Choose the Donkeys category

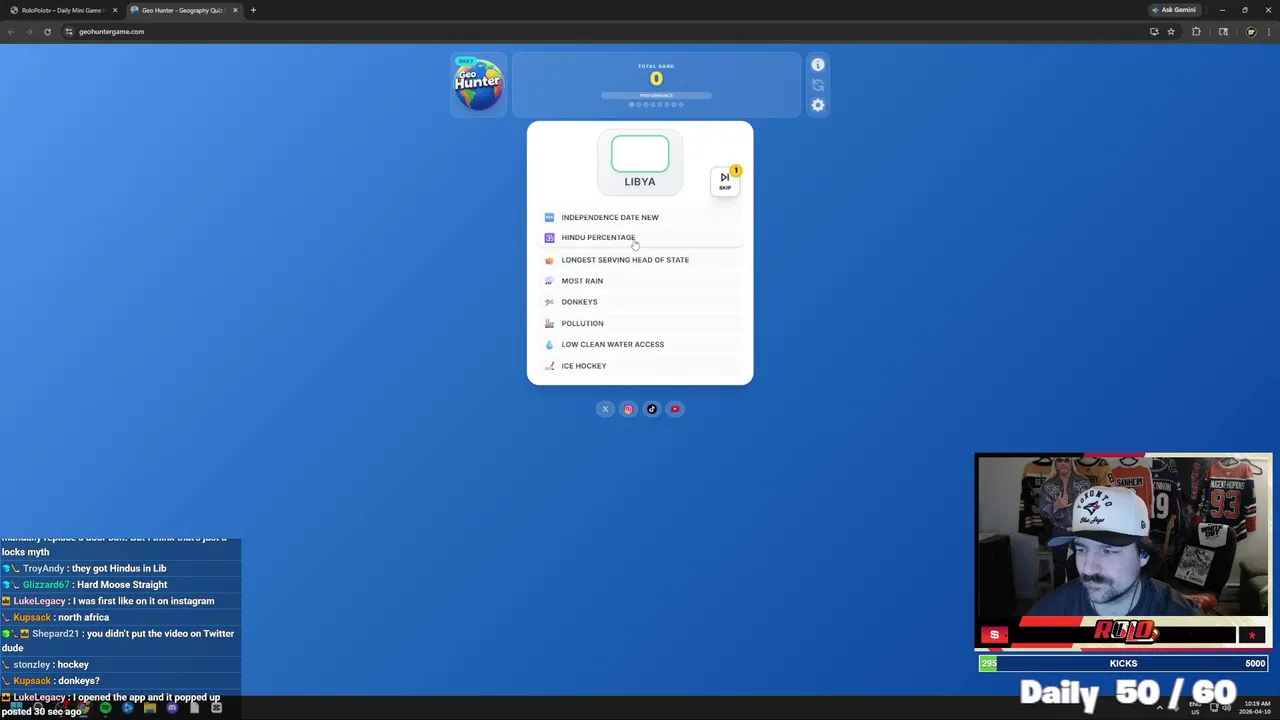point(640,302)
